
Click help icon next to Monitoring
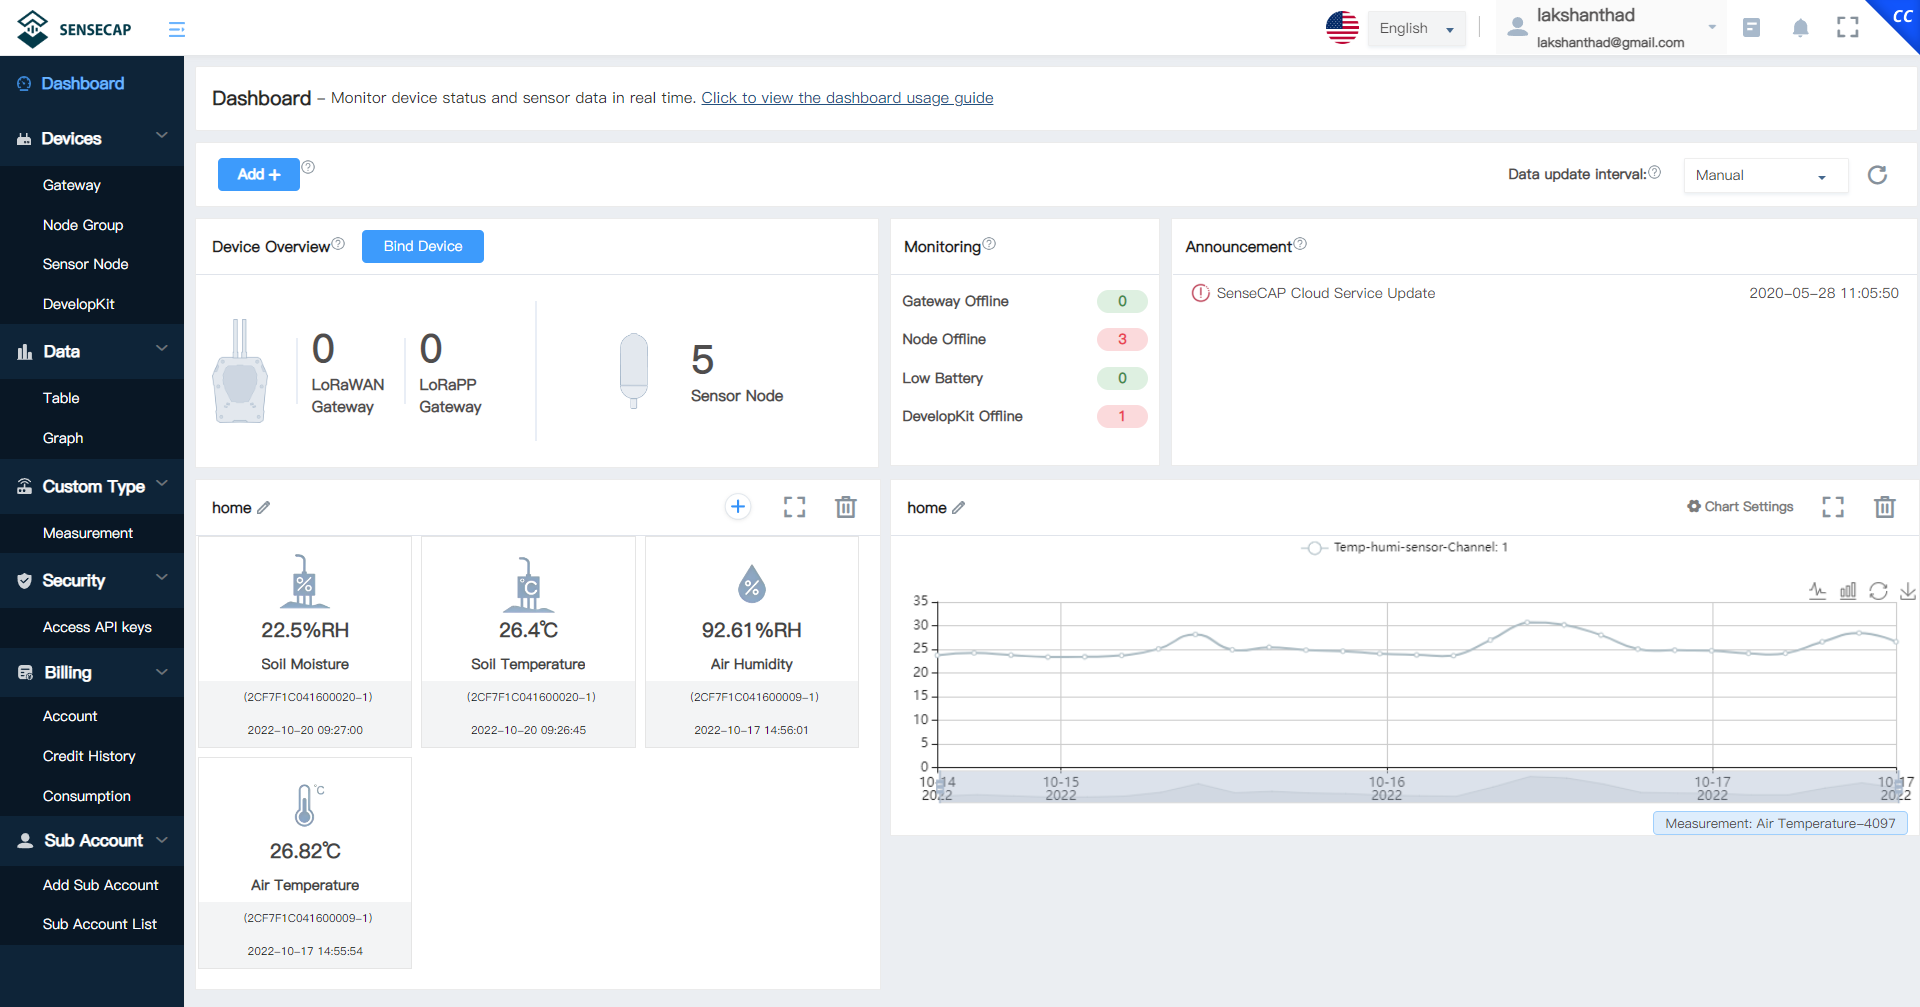click(x=989, y=243)
